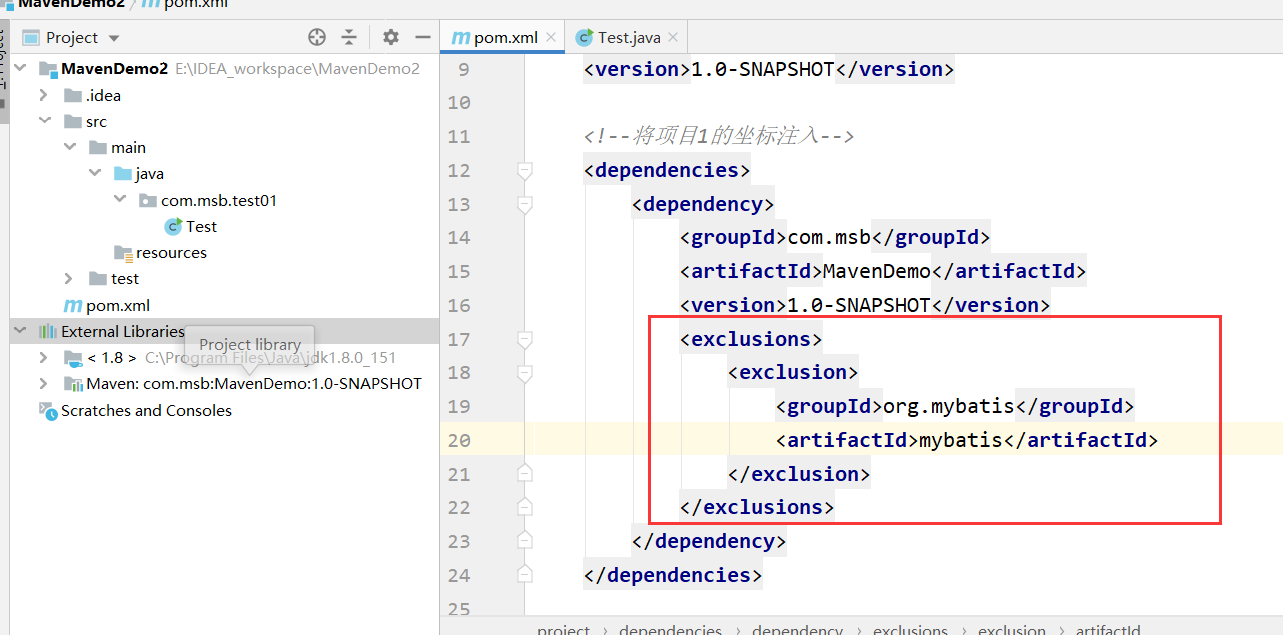The height and width of the screenshot is (635, 1283).
Task: Click the closing dependencies tag line 24
Action: [672, 575]
